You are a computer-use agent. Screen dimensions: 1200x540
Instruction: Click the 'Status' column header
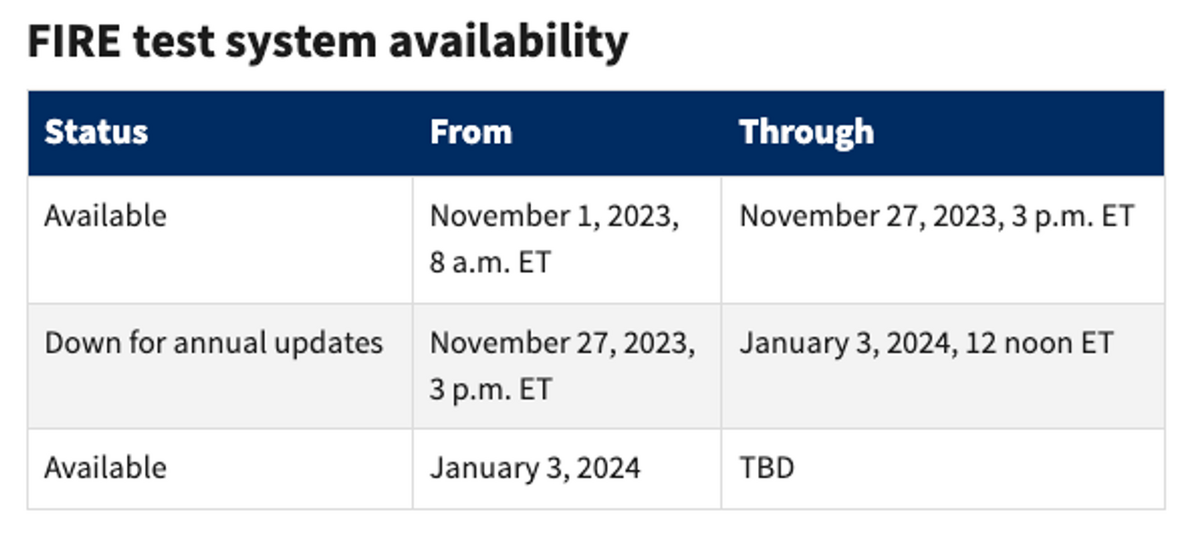(96, 132)
